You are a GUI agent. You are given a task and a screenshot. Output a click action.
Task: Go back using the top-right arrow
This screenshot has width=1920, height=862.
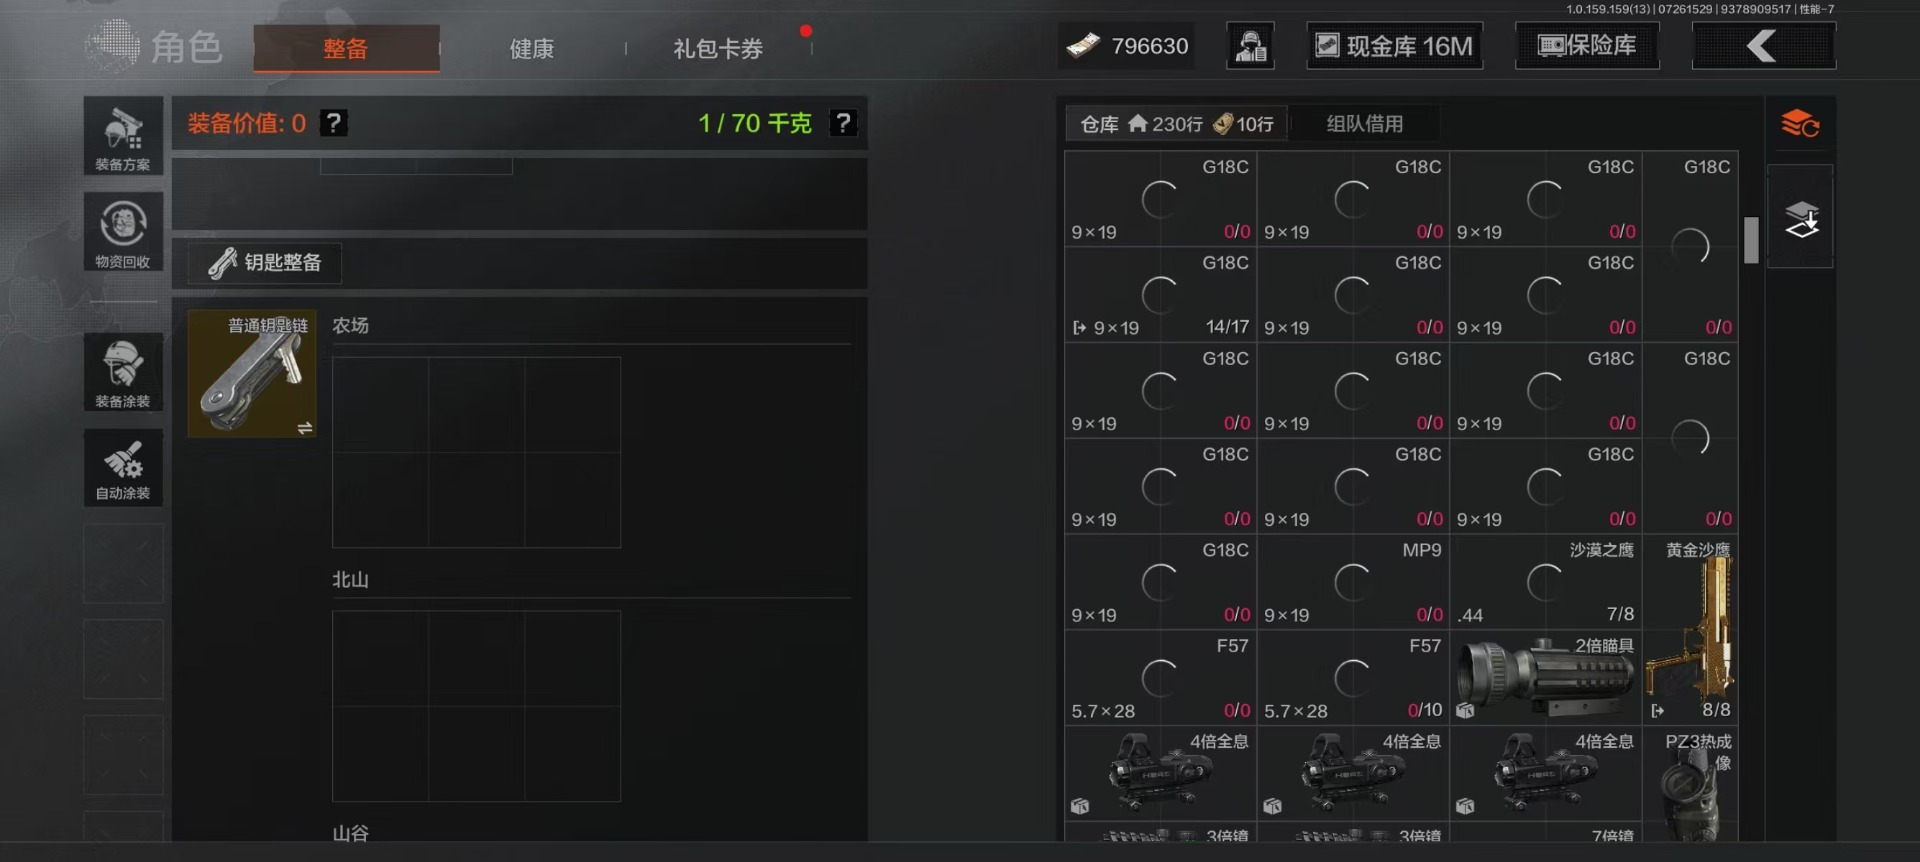[x=1763, y=46]
